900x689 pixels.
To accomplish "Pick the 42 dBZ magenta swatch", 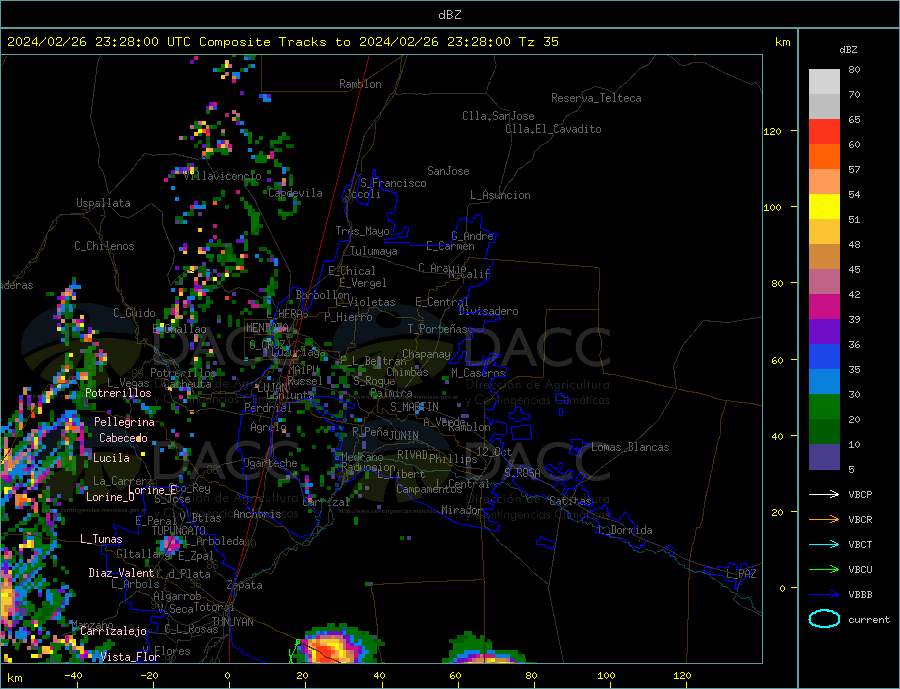I will (824, 307).
